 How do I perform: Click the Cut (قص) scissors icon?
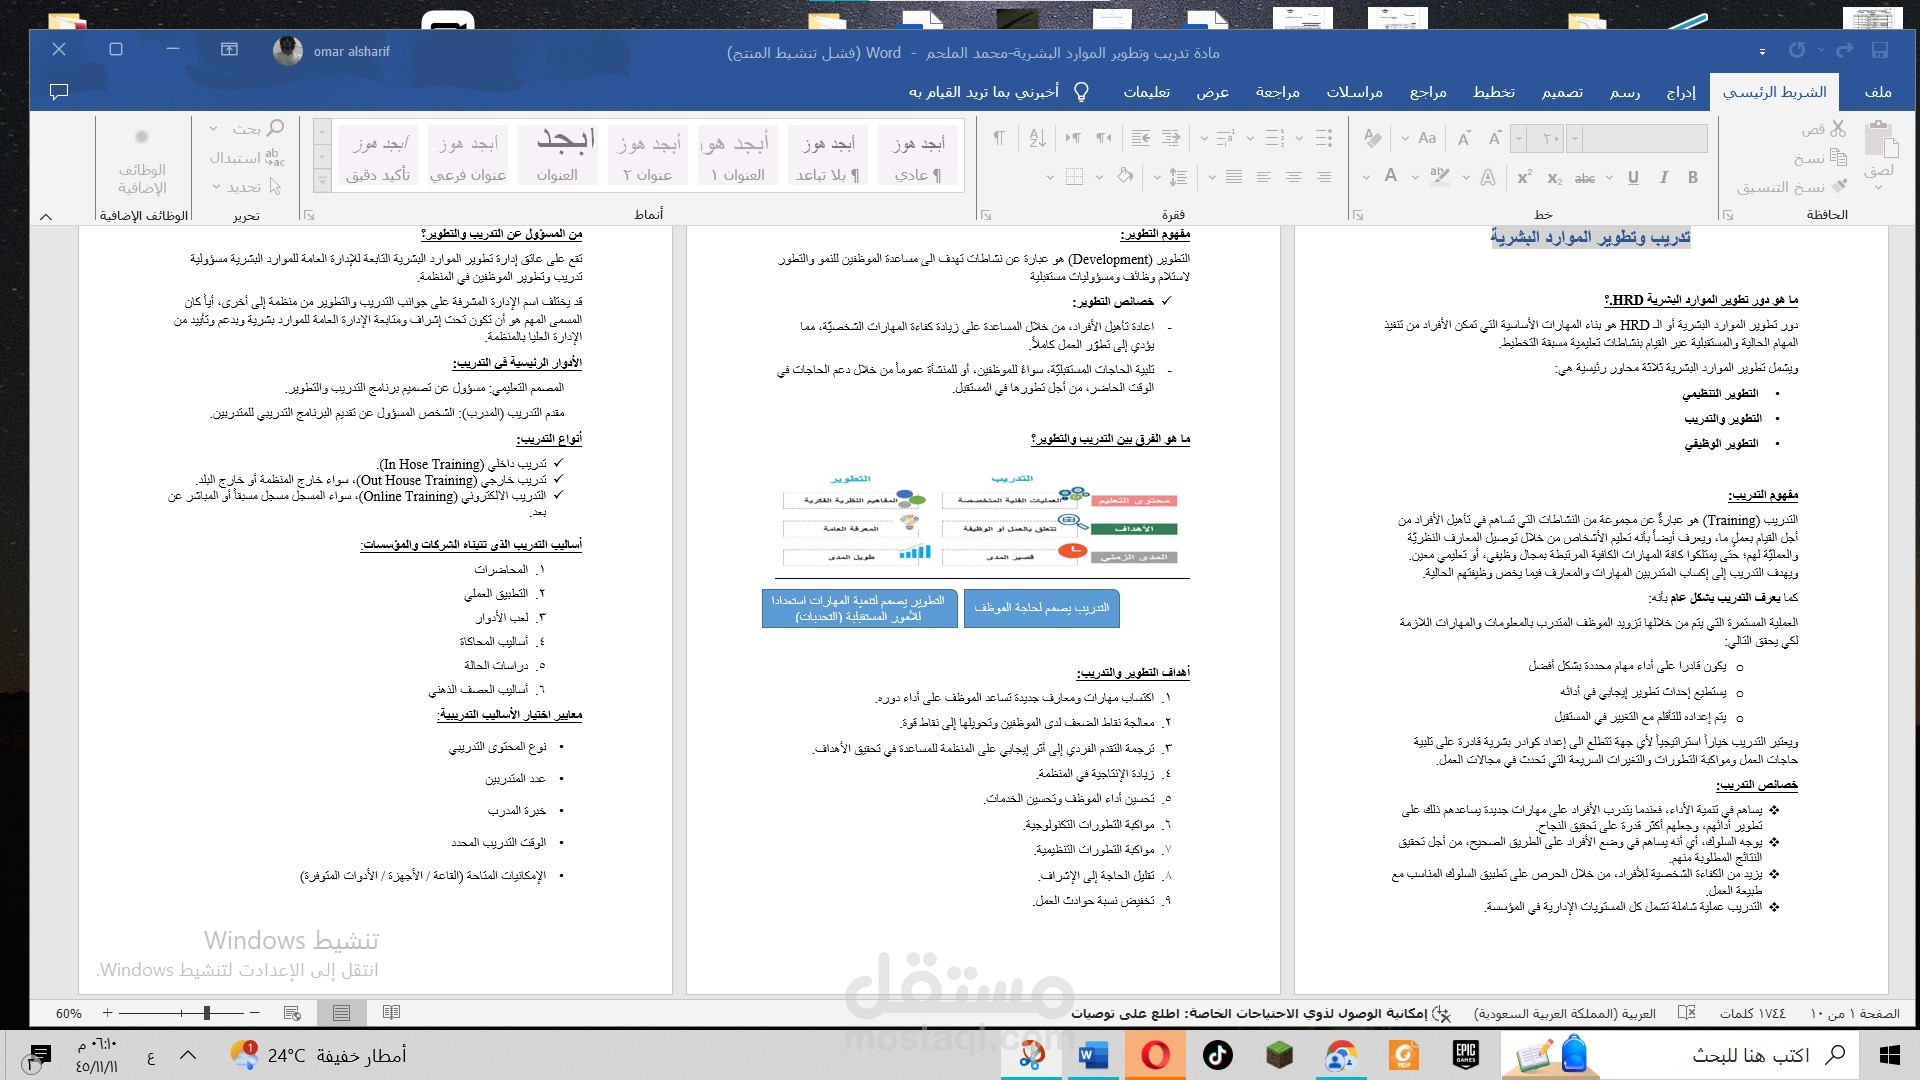pyautogui.click(x=1838, y=129)
